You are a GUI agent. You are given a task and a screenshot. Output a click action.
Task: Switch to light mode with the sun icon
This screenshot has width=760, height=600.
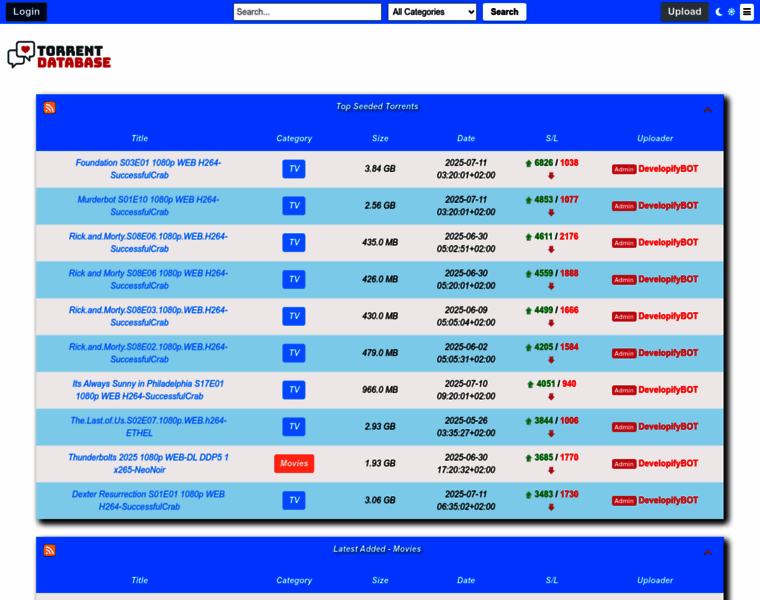point(731,12)
